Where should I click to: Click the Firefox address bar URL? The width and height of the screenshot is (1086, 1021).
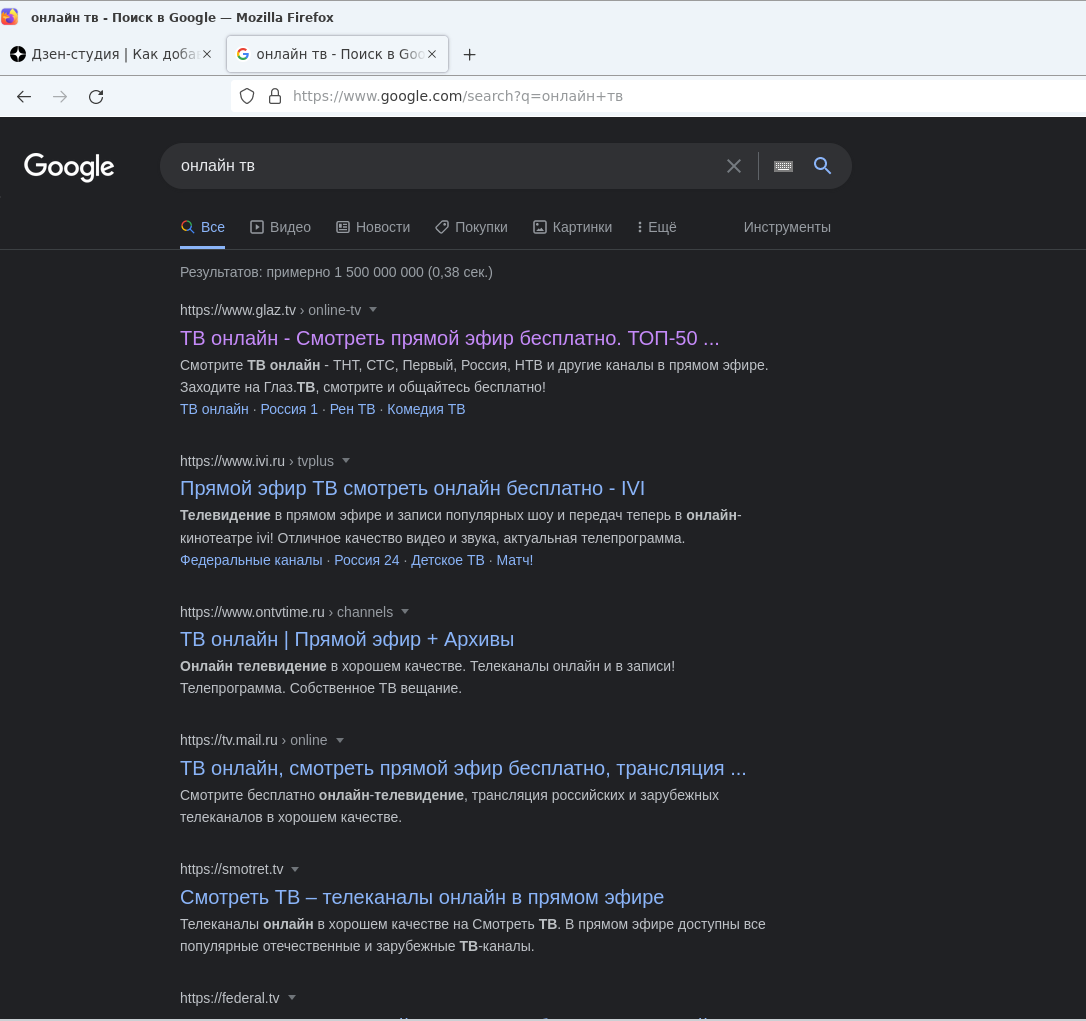(458, 96)
